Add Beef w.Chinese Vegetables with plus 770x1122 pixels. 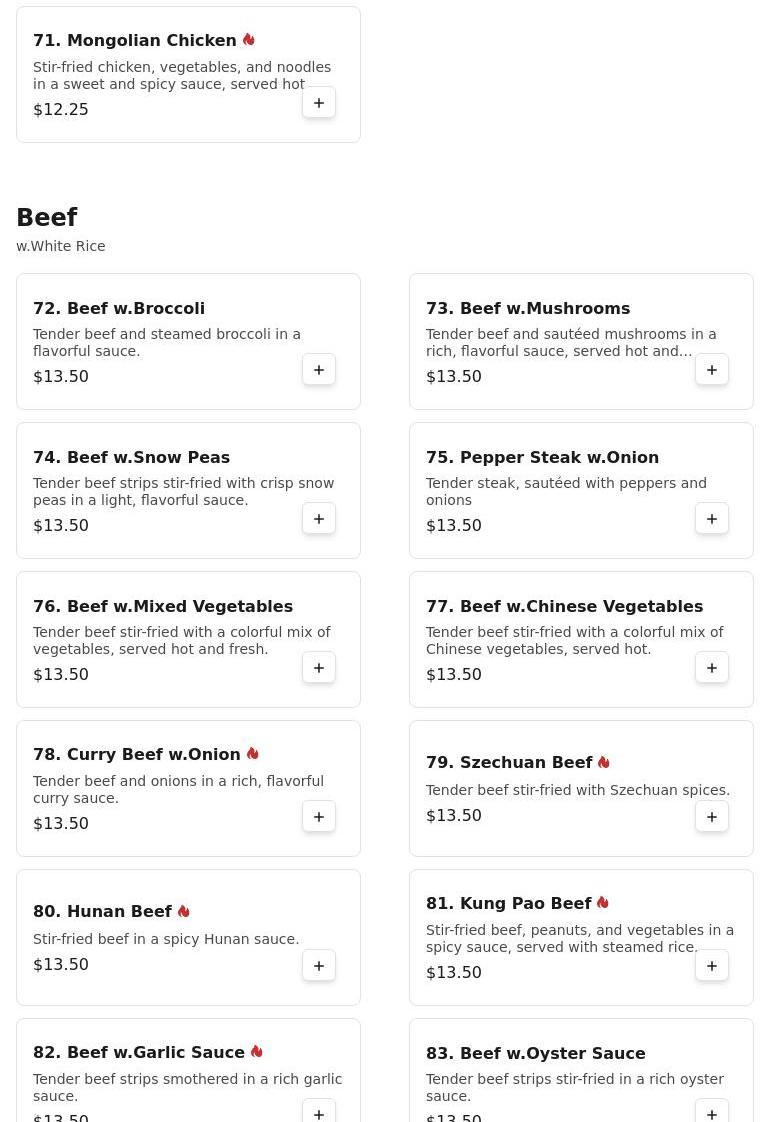coord(712,668)
